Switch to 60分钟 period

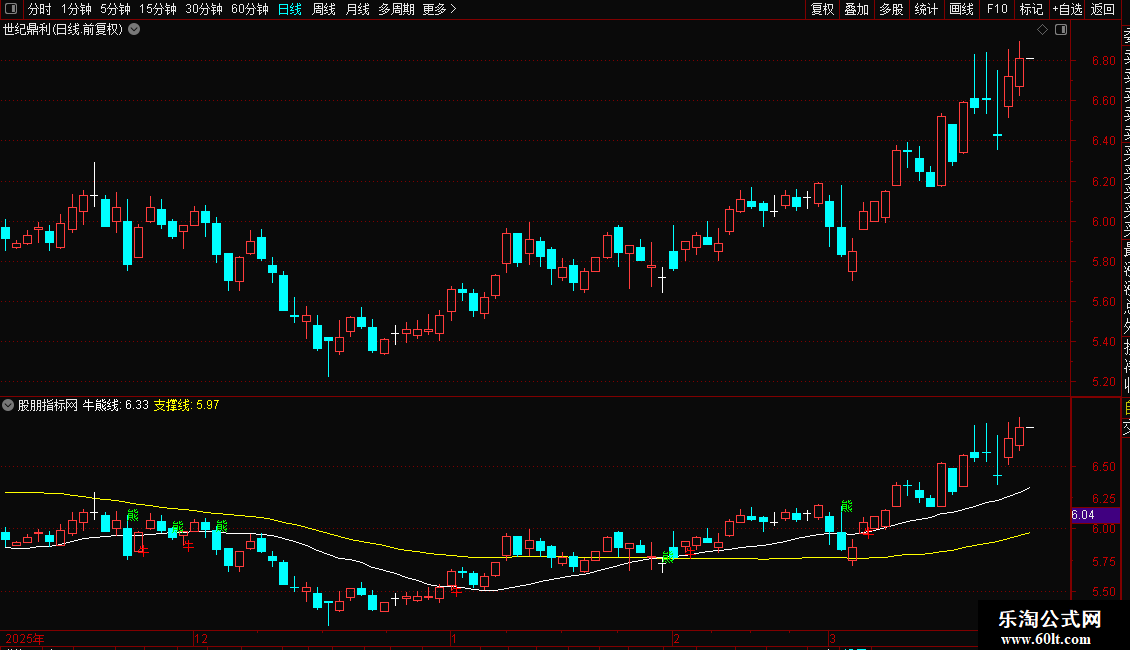(250, 9)
